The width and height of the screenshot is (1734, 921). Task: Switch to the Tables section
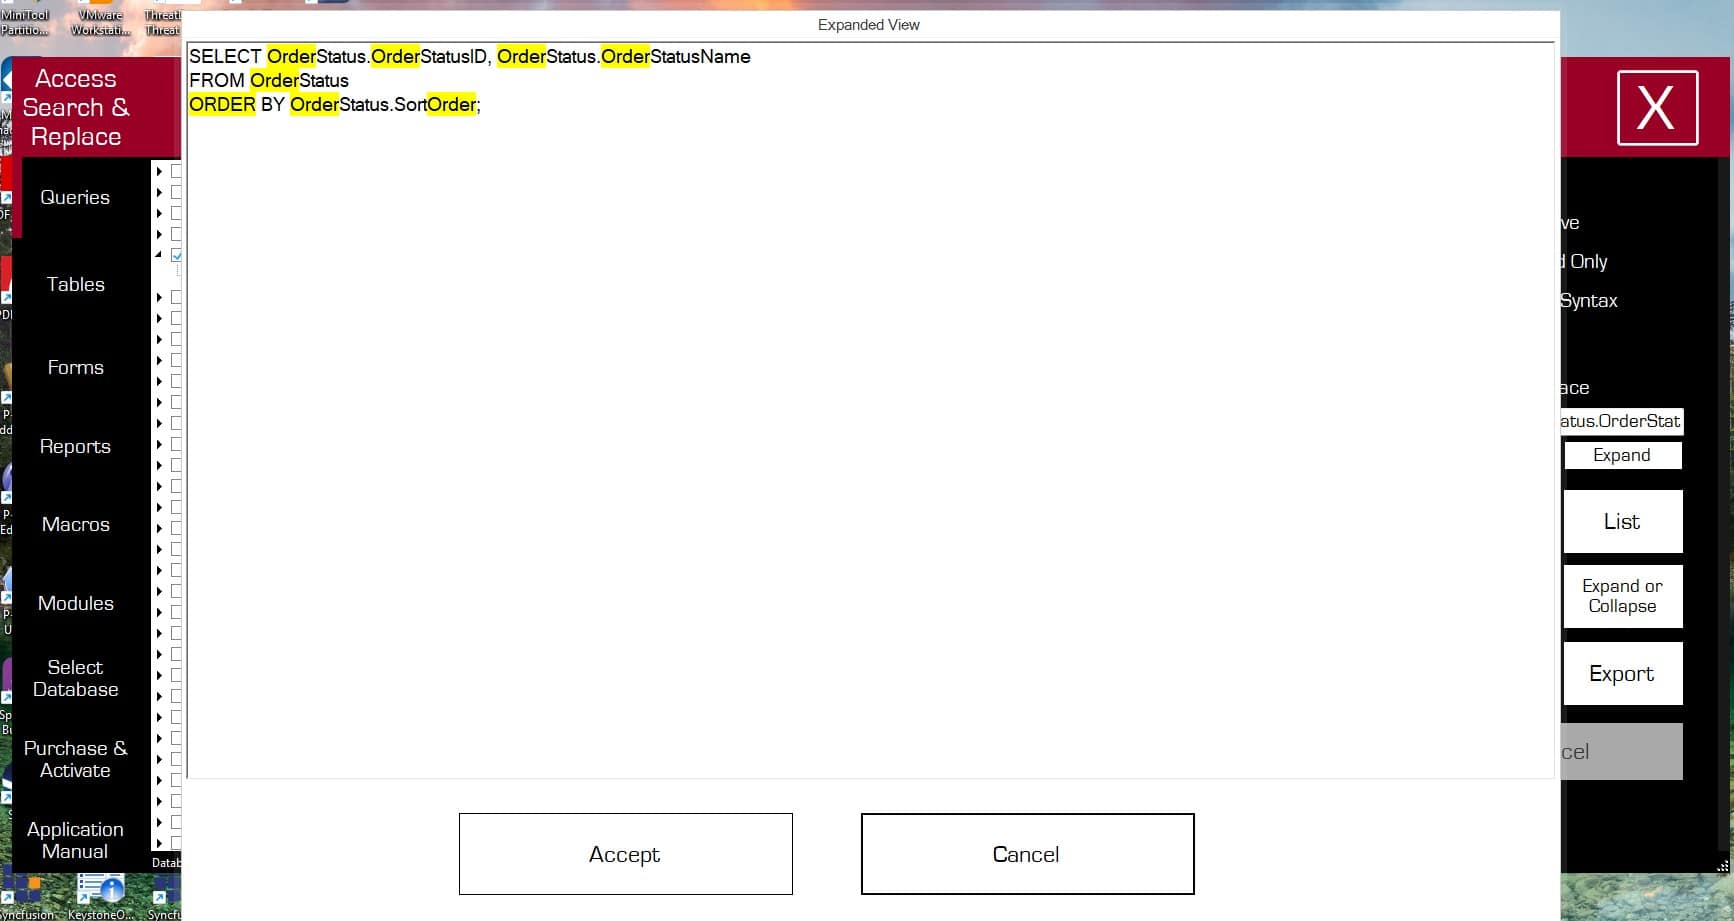click(74, 284)
